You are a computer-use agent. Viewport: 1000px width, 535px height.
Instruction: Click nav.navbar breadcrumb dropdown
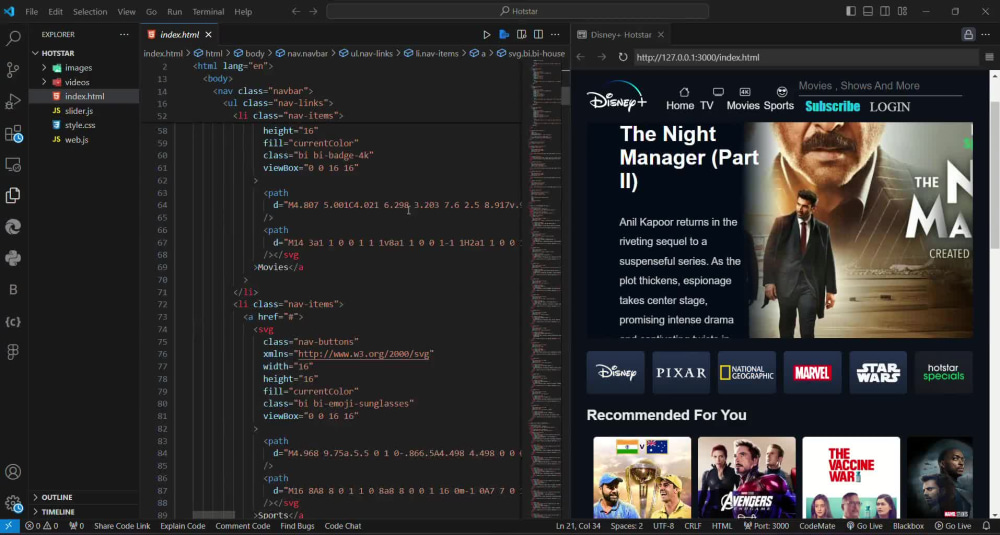pos(301,54)
